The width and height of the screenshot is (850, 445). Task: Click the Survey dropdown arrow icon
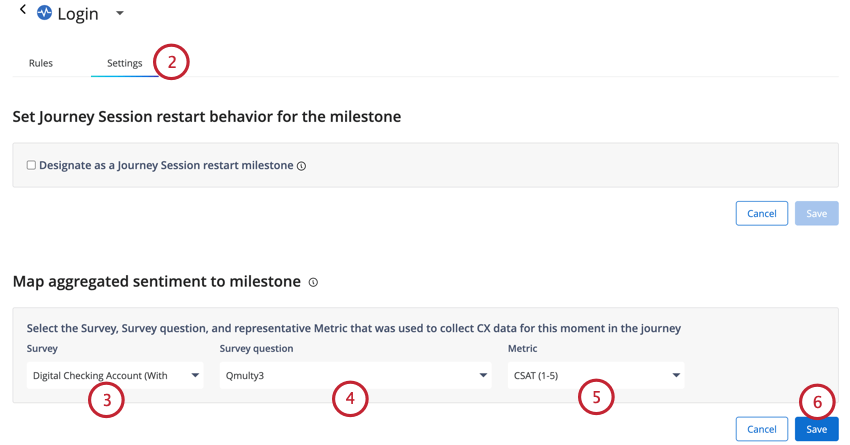click(195, 376)
